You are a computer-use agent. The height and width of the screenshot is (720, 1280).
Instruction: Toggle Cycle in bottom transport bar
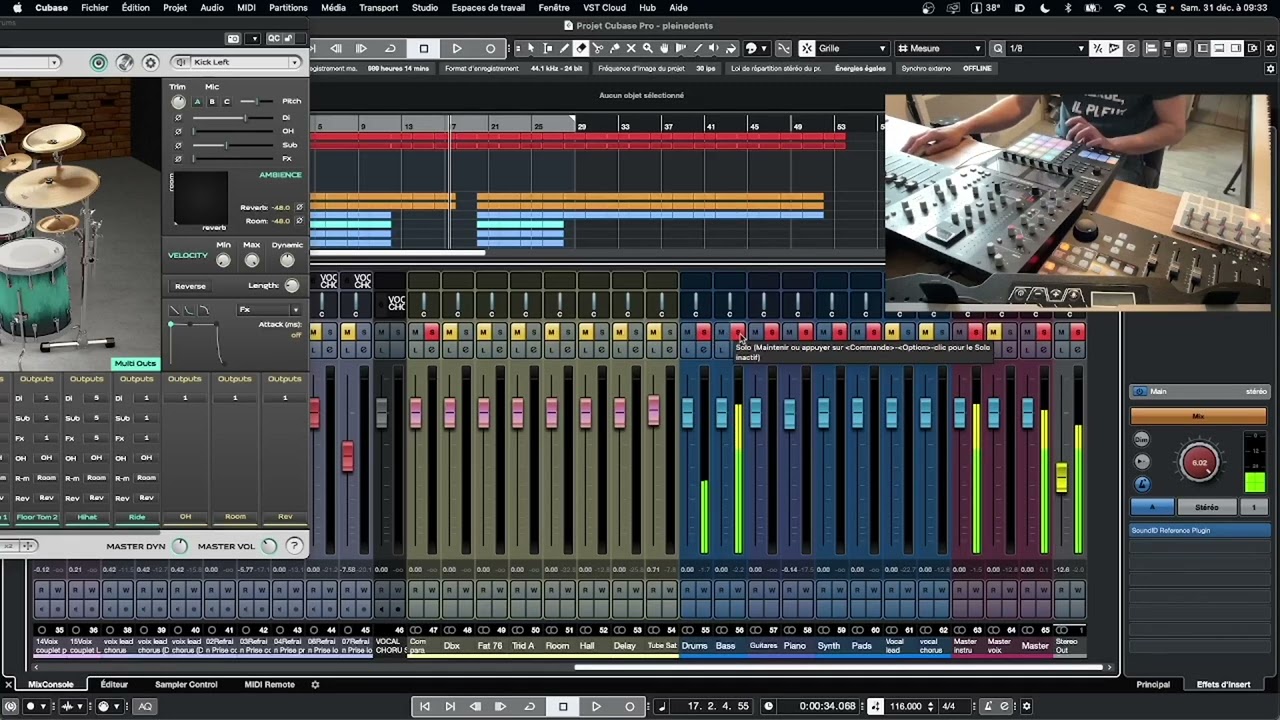click(x=529, y=706)
